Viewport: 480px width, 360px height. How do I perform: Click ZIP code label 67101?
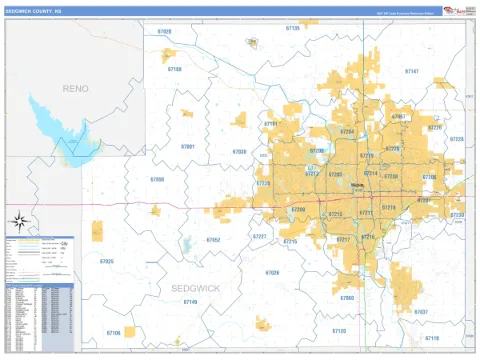271,124
